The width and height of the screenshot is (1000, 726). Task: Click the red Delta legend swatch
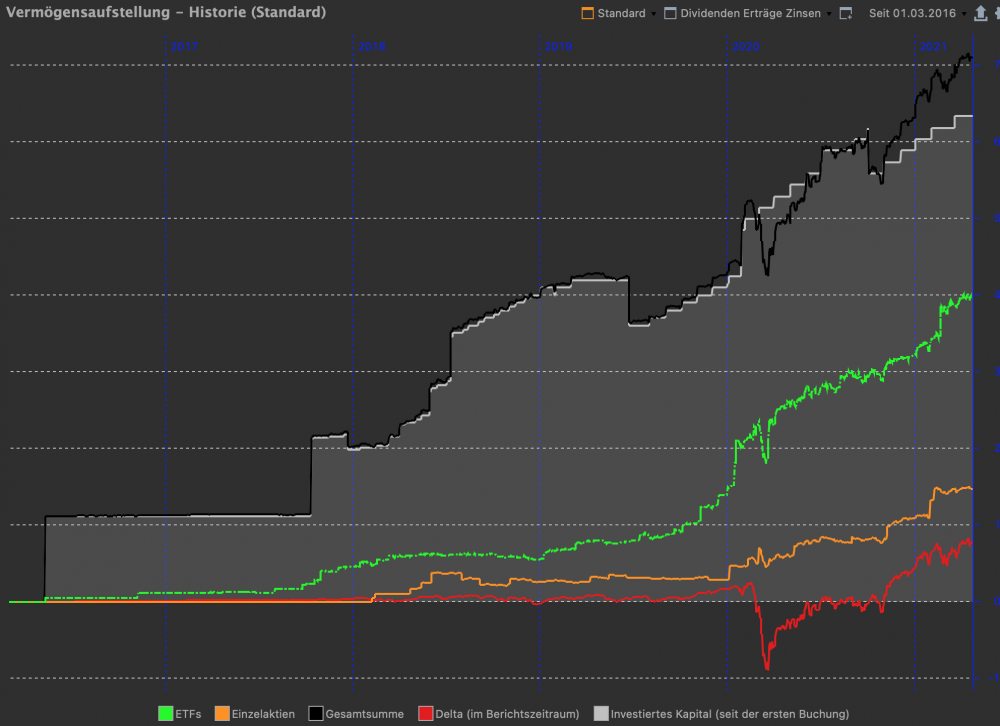[x=425, y=714]
